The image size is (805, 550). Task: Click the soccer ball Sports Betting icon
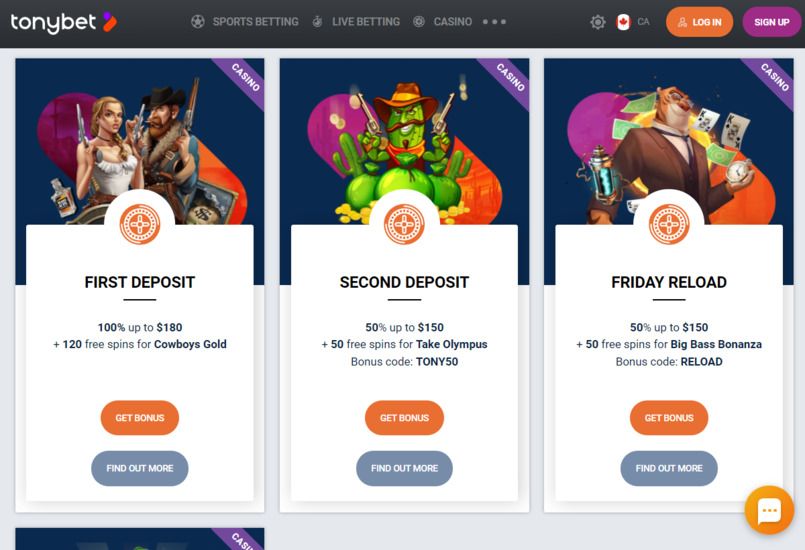tap(198, 22)
